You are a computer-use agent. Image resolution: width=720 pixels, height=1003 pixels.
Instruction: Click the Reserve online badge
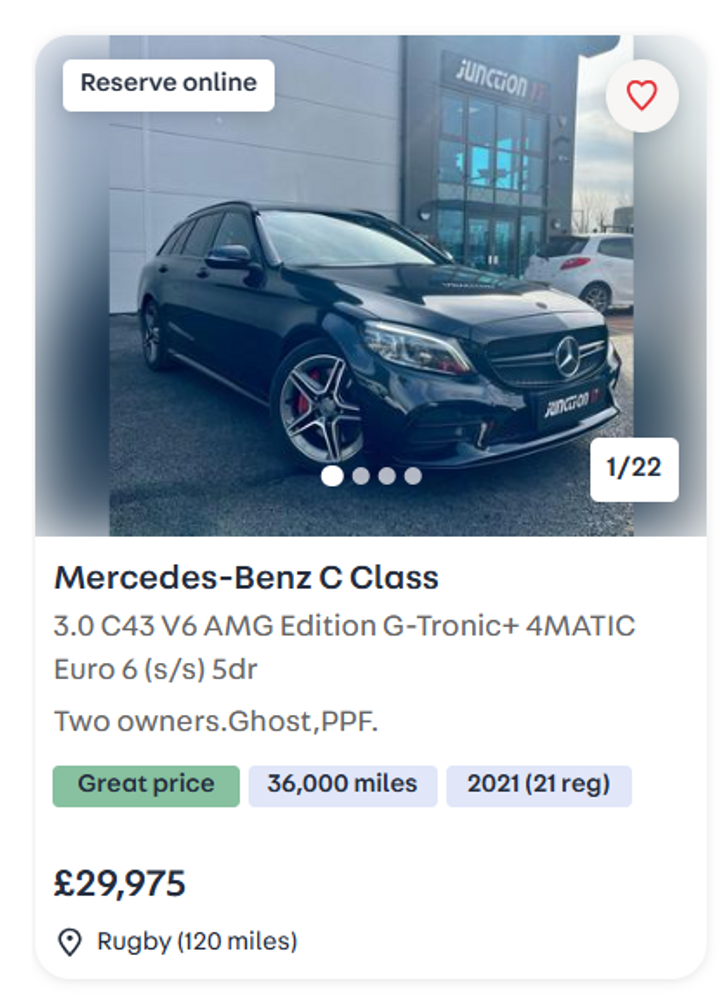(168, 84)
